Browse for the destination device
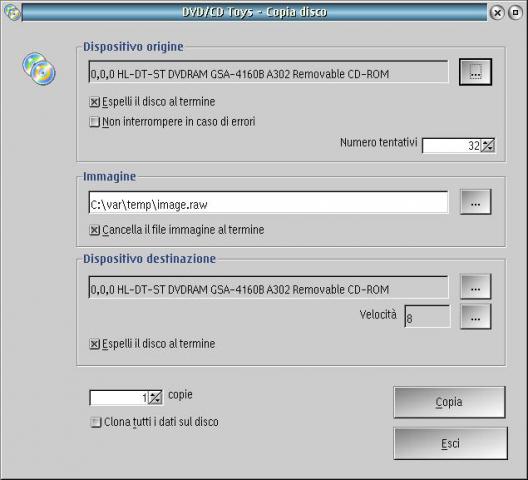The width and height of the screenshot is (528, 480). pos(475,287)
